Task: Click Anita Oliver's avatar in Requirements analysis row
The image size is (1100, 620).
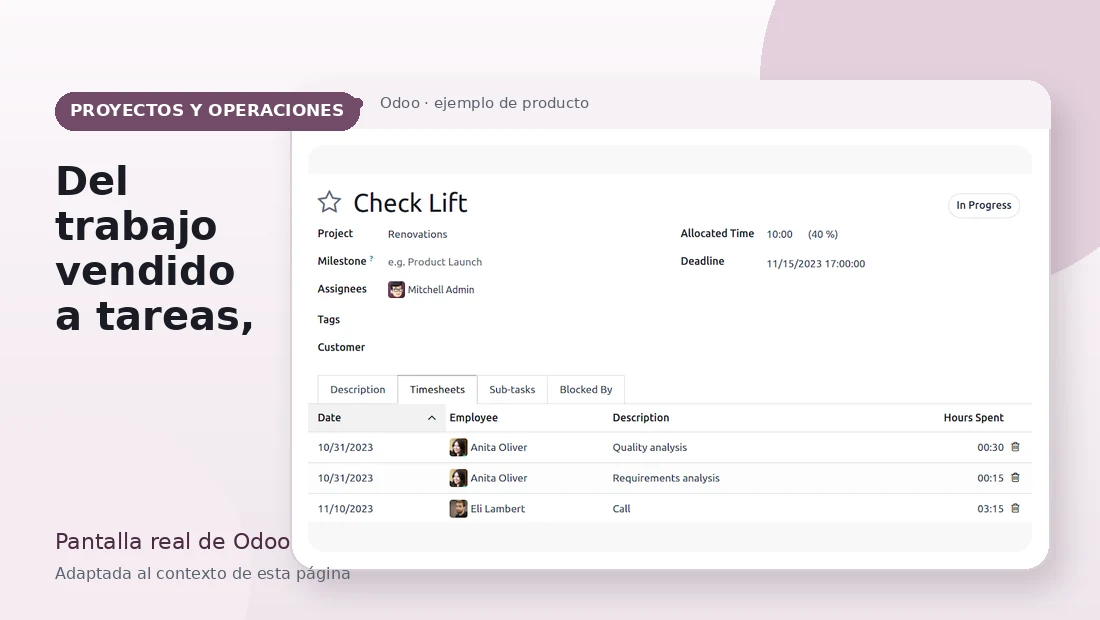Action: (x=458, y=478)
